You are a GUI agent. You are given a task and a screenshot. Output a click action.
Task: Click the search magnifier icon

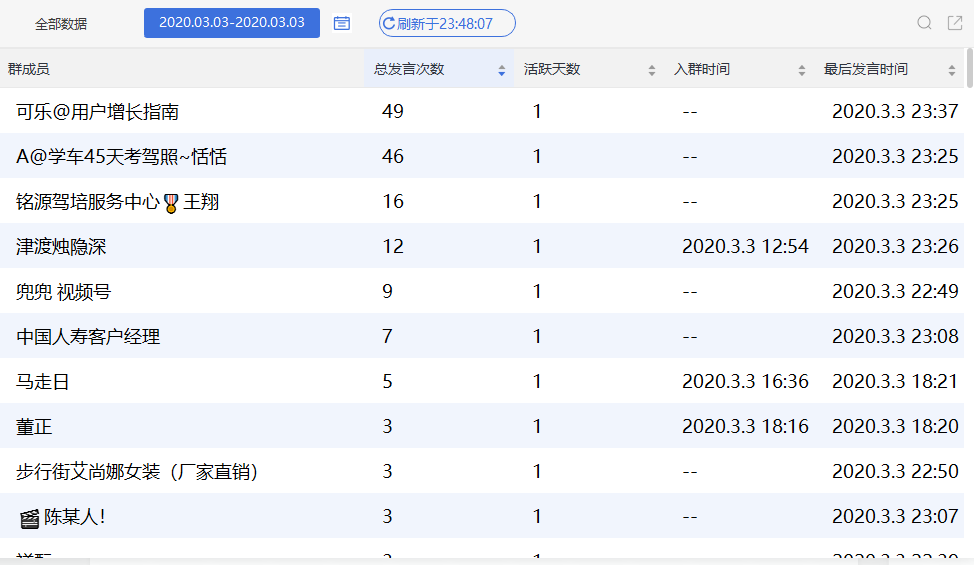tap(924, 23)
